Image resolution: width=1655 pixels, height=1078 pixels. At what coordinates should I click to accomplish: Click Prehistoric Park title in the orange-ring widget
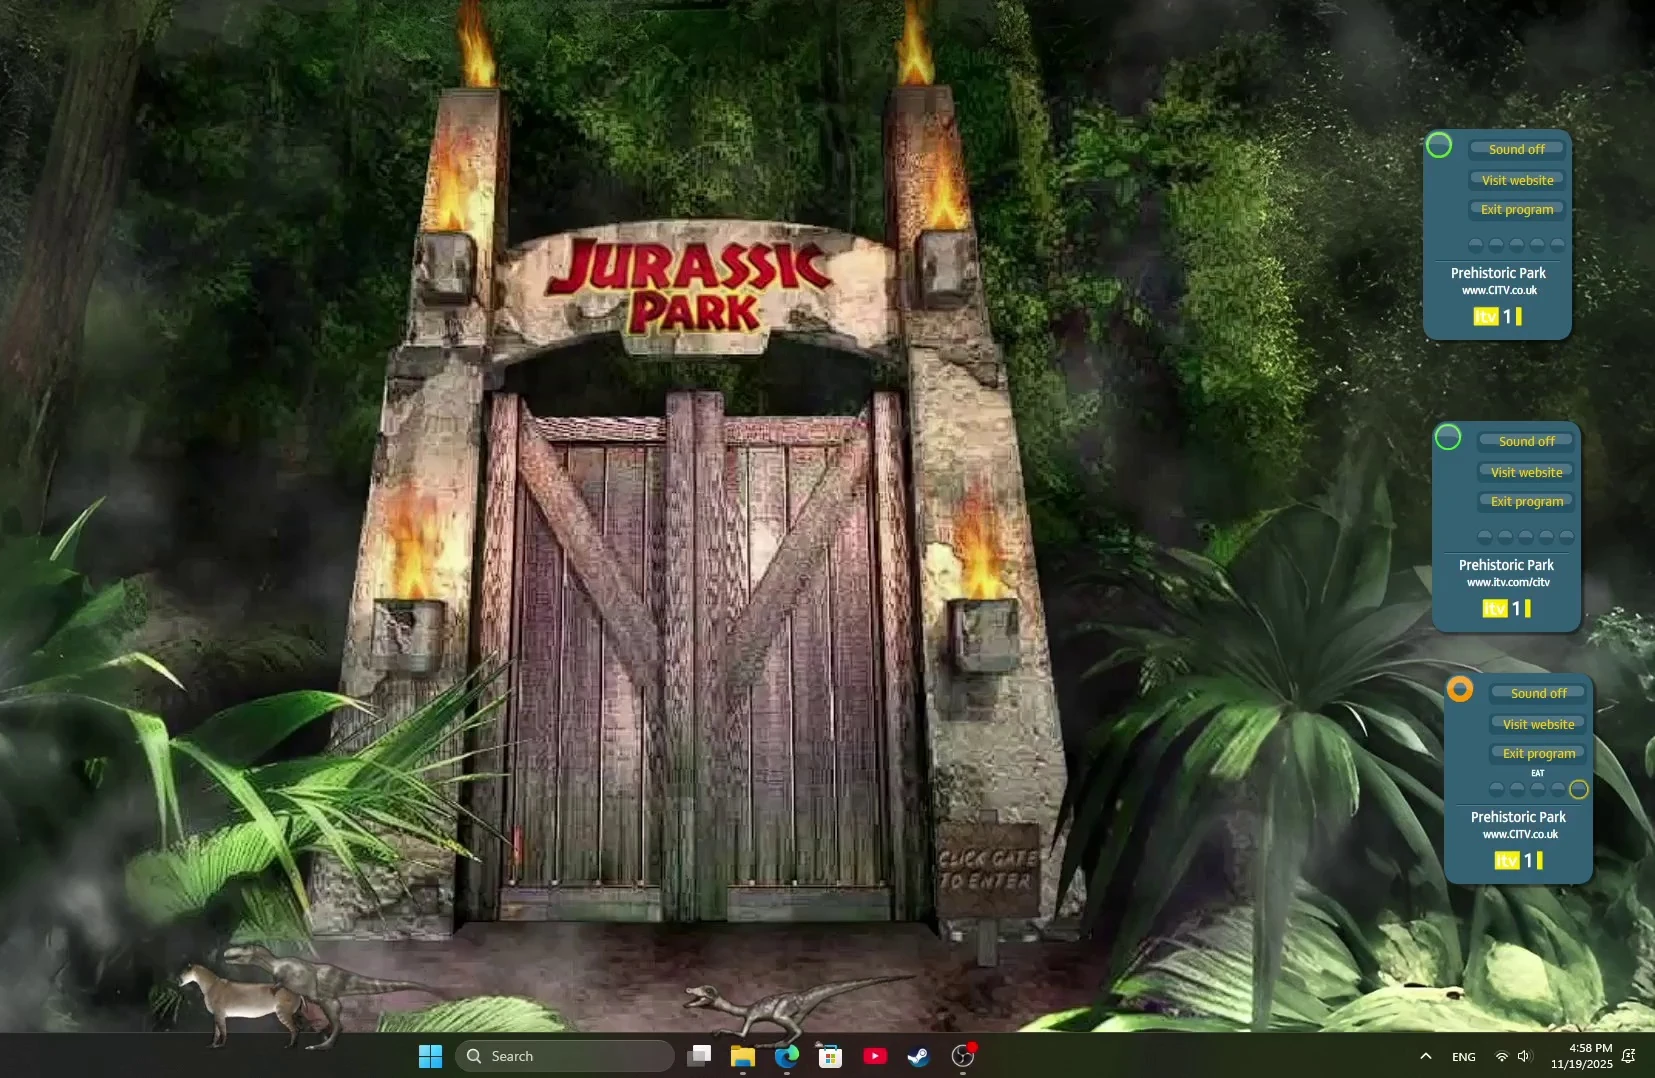1518,817
